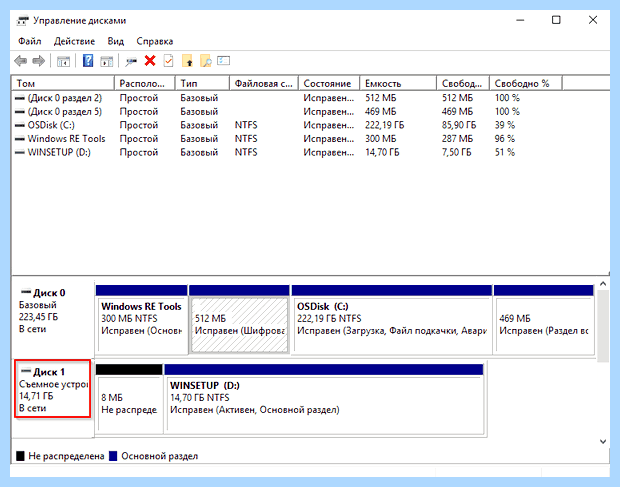
Task: Open the blue Help question-mark icon
Action: click(x=88, y=61)
